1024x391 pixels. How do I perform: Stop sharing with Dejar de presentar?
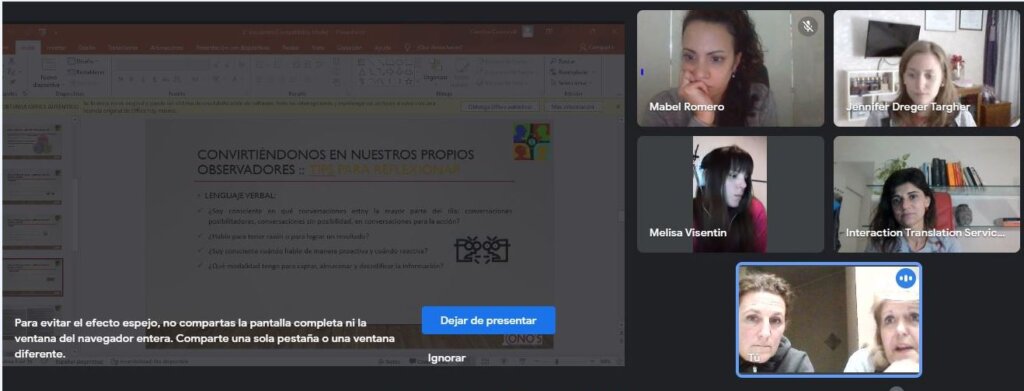(488, 321)
